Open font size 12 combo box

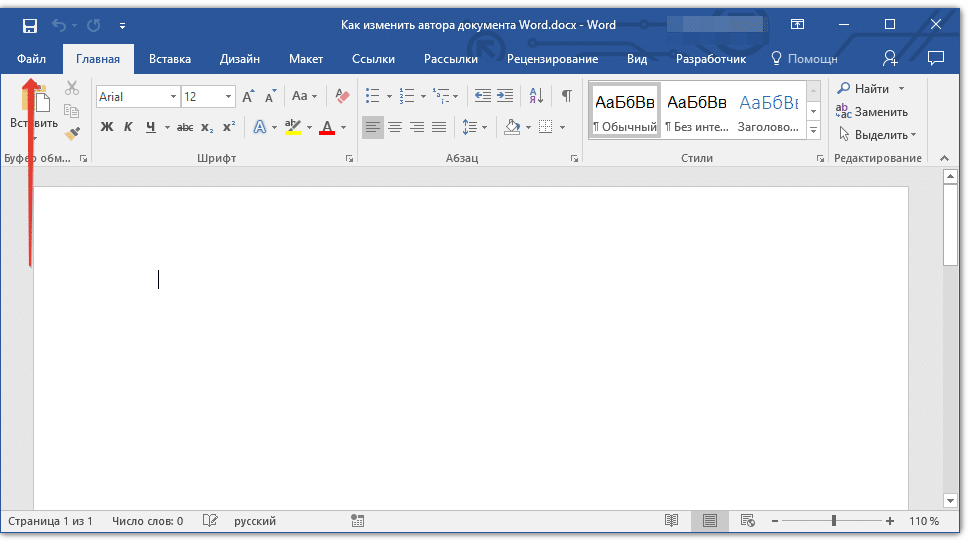pyautogui.click(x=207, y=96)
